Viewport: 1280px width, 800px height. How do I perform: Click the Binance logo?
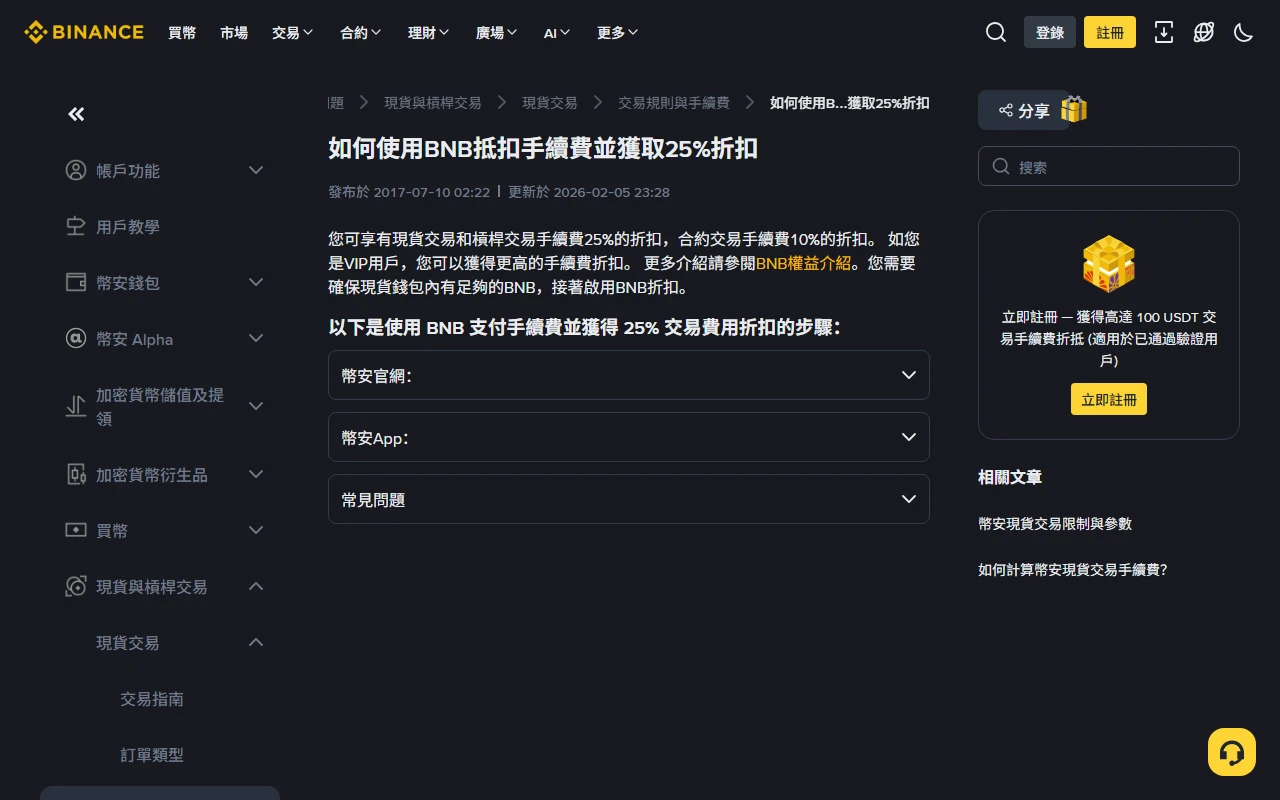(x=84, y=32)
